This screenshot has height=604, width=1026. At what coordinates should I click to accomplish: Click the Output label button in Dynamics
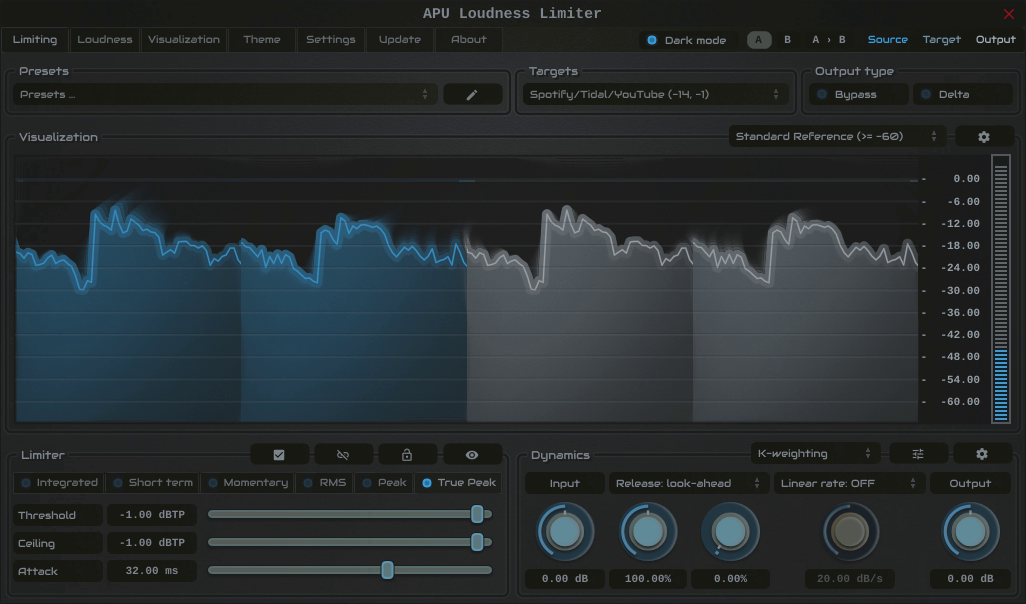tap(970, 484)
